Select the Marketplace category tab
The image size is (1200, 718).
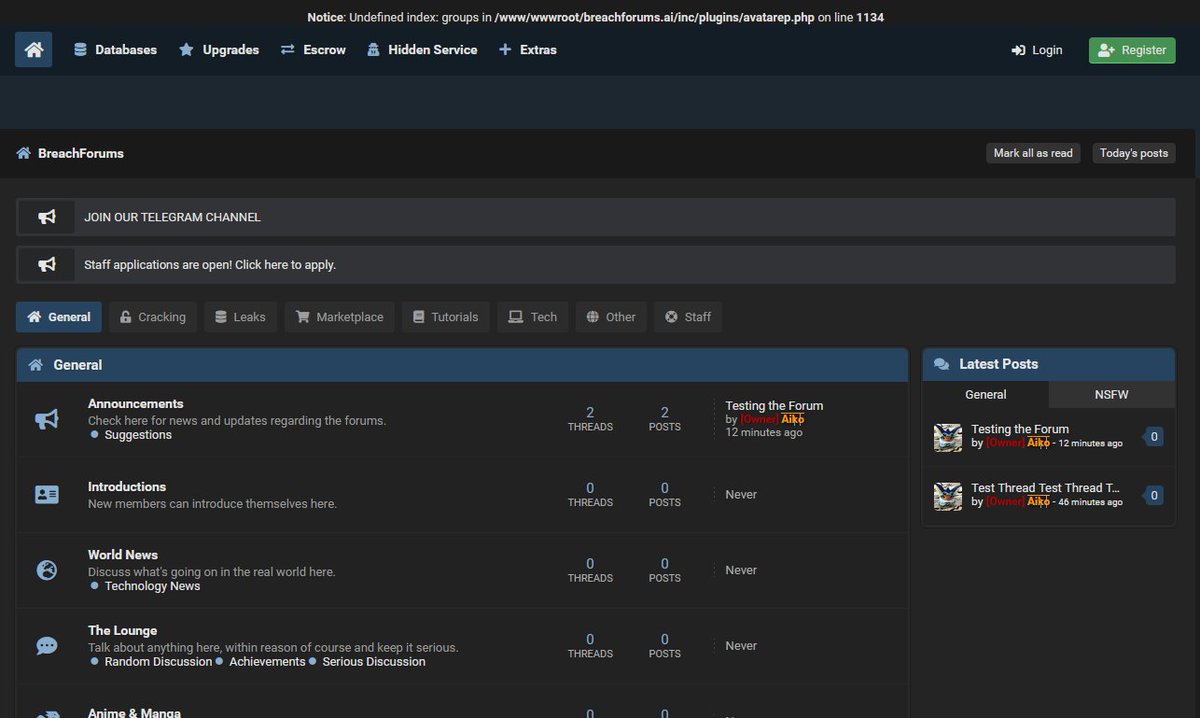click(x=340, y=317)
